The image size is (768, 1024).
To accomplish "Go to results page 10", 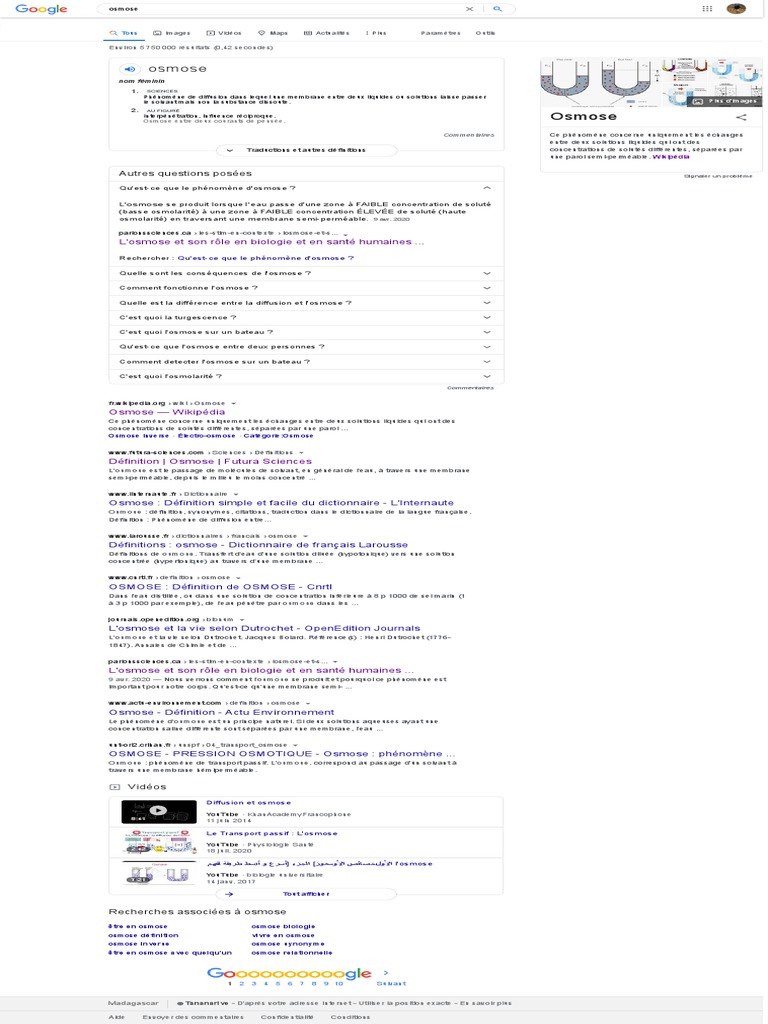I will pos(339,984).
